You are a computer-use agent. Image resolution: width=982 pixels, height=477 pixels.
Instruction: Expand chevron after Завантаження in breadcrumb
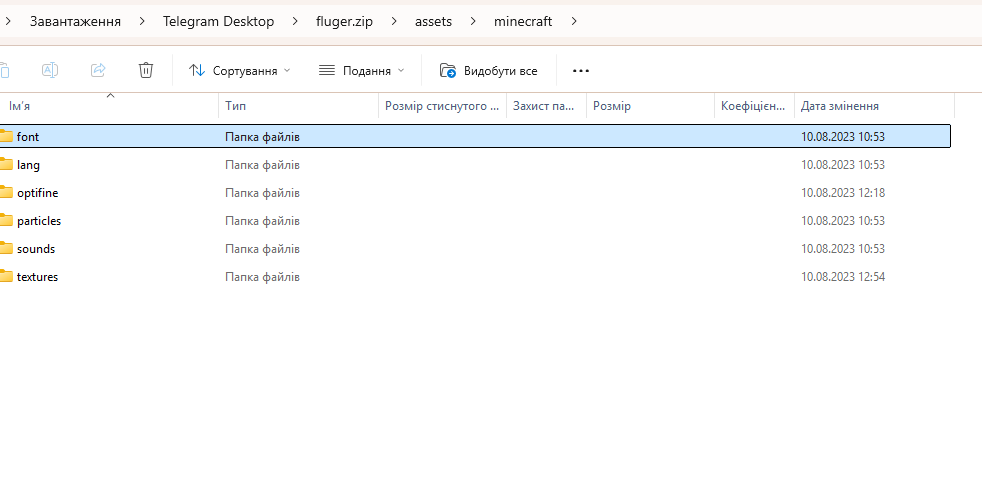click(142, 21)
